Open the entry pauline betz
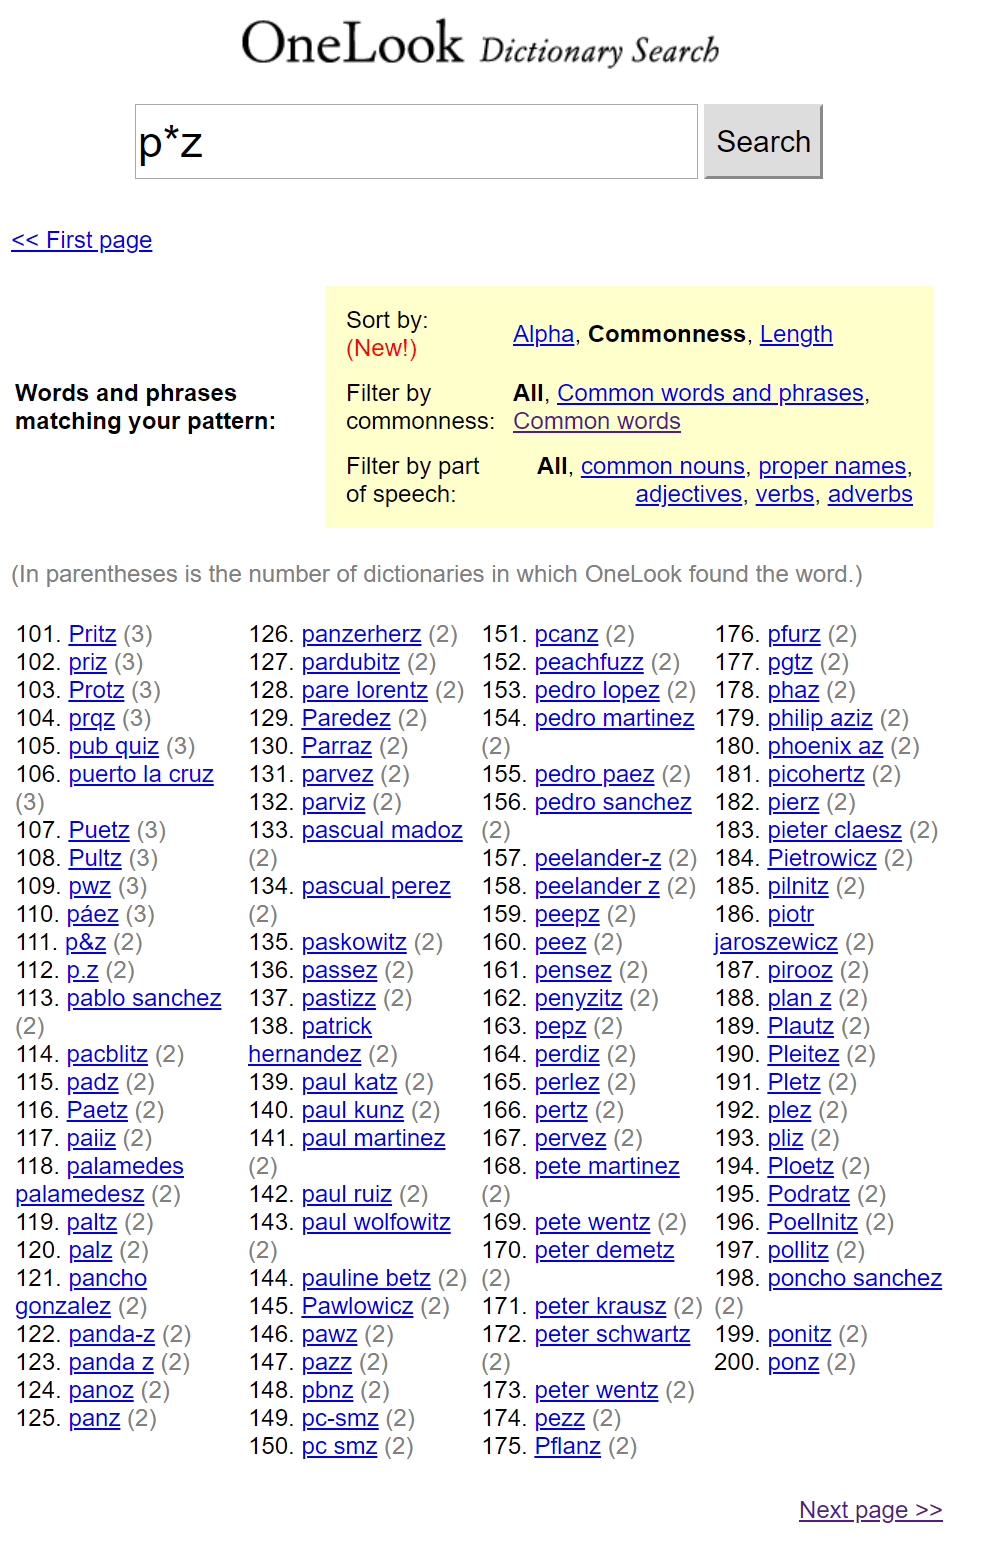 pos(366,1278)
